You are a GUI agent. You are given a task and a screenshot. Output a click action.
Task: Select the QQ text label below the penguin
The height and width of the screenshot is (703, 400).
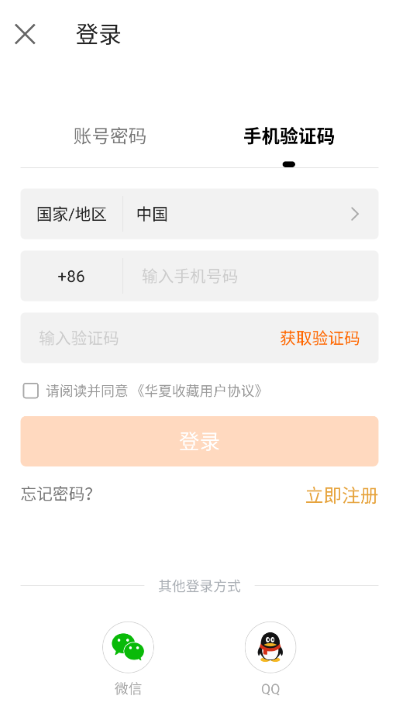tap(270, 689)
